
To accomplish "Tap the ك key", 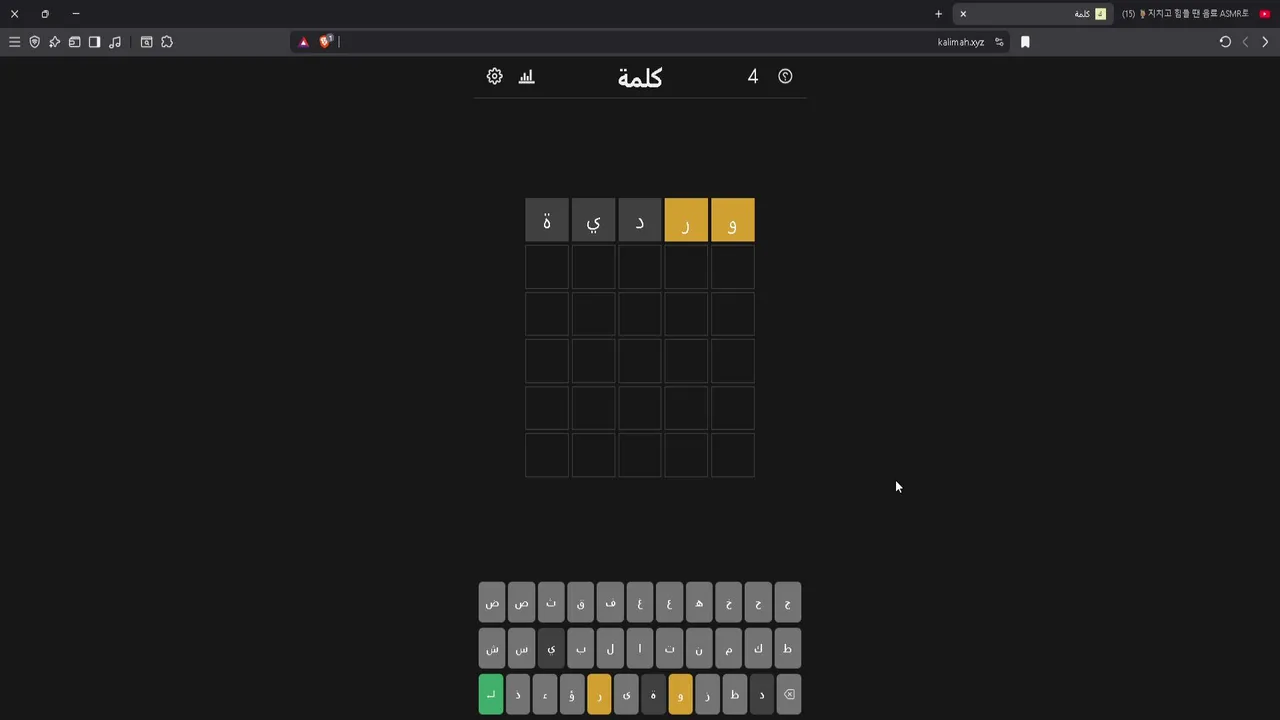I will click(758, 649).
